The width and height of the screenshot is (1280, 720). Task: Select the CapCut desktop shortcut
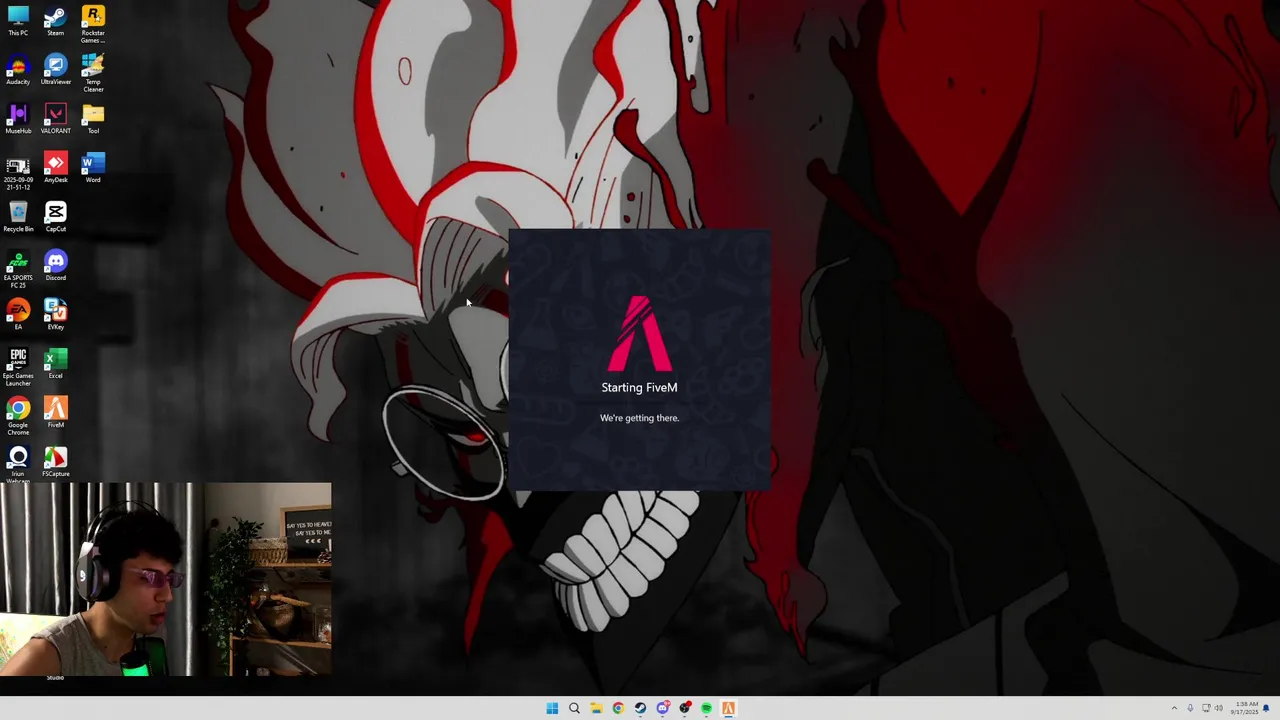click(x=55, y=217)
